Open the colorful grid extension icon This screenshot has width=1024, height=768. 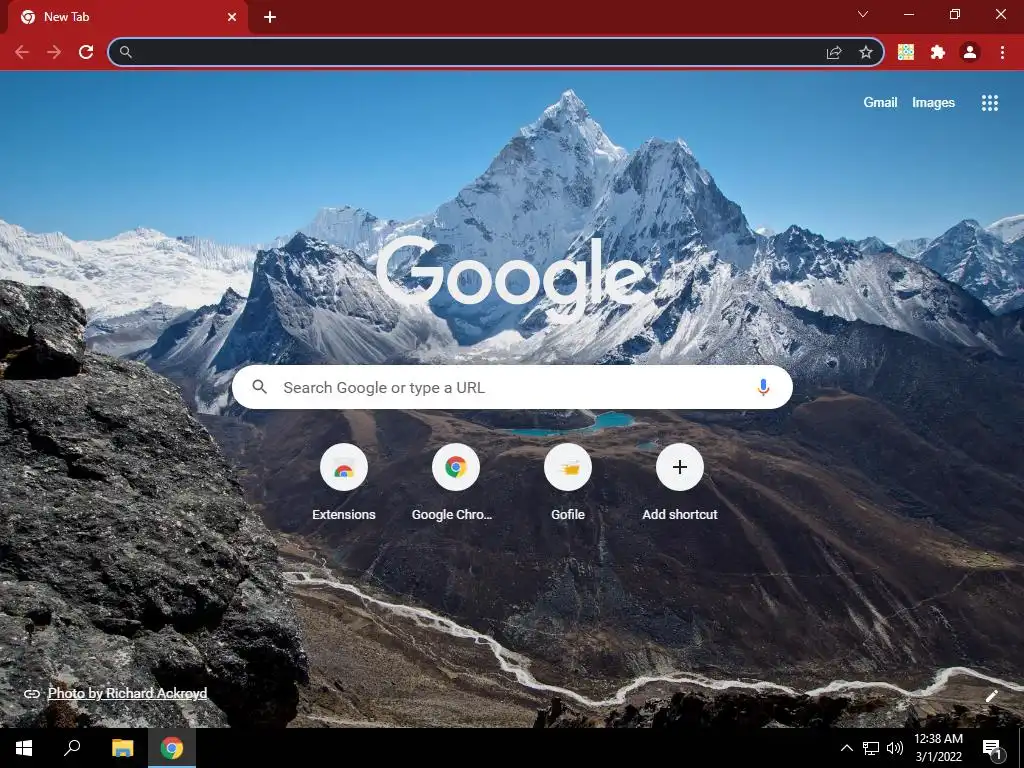pyautogui.click(x=906, y=52)
